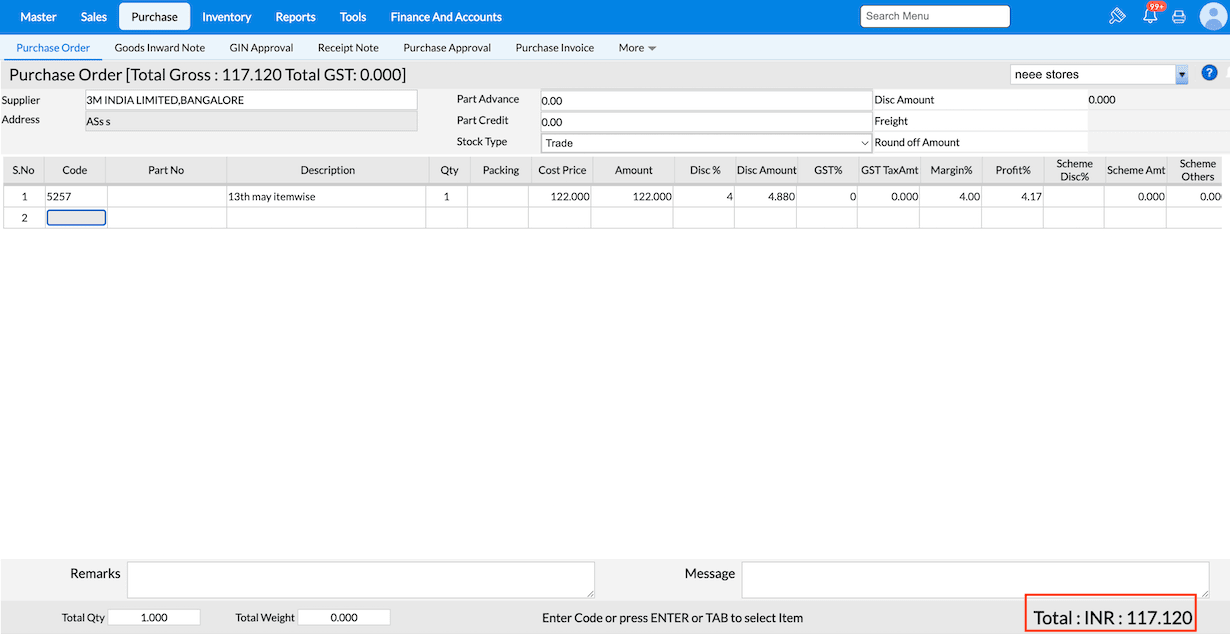Image resolution: width=1230 pixels, height=634 pixels.
Task: Click the Search Menu field
Action: [x=934, y=16]
